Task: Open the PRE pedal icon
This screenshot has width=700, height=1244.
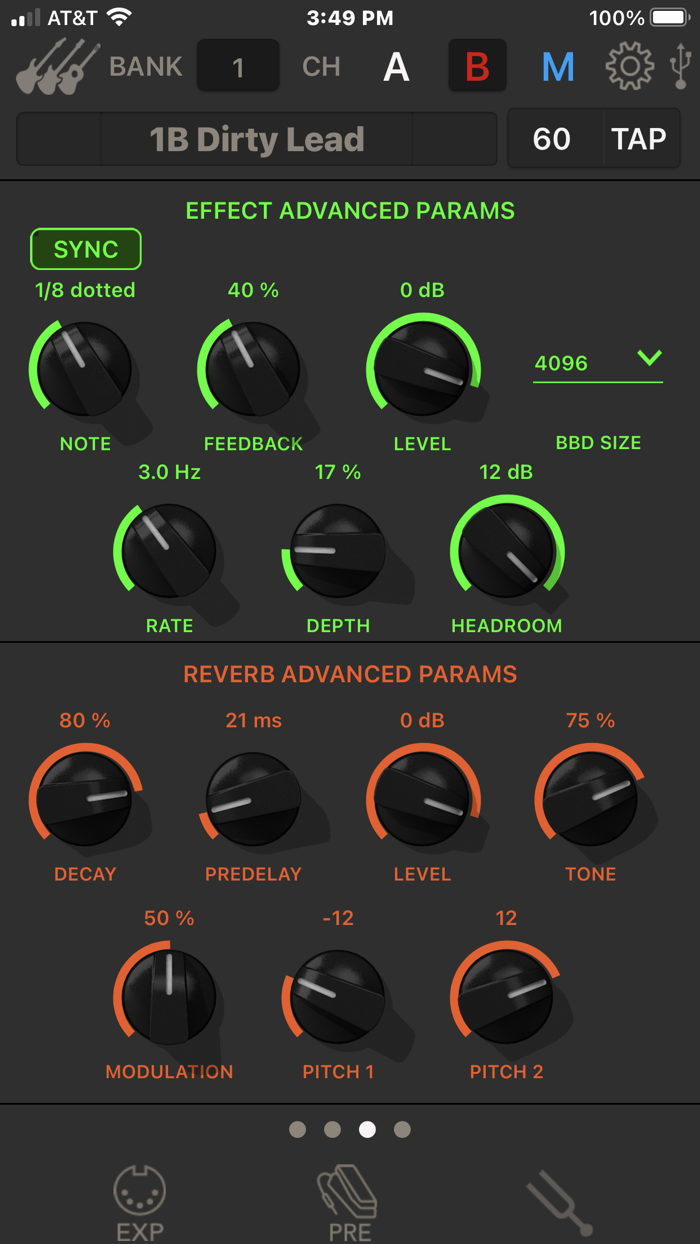Action: (x=348, y=1203)
